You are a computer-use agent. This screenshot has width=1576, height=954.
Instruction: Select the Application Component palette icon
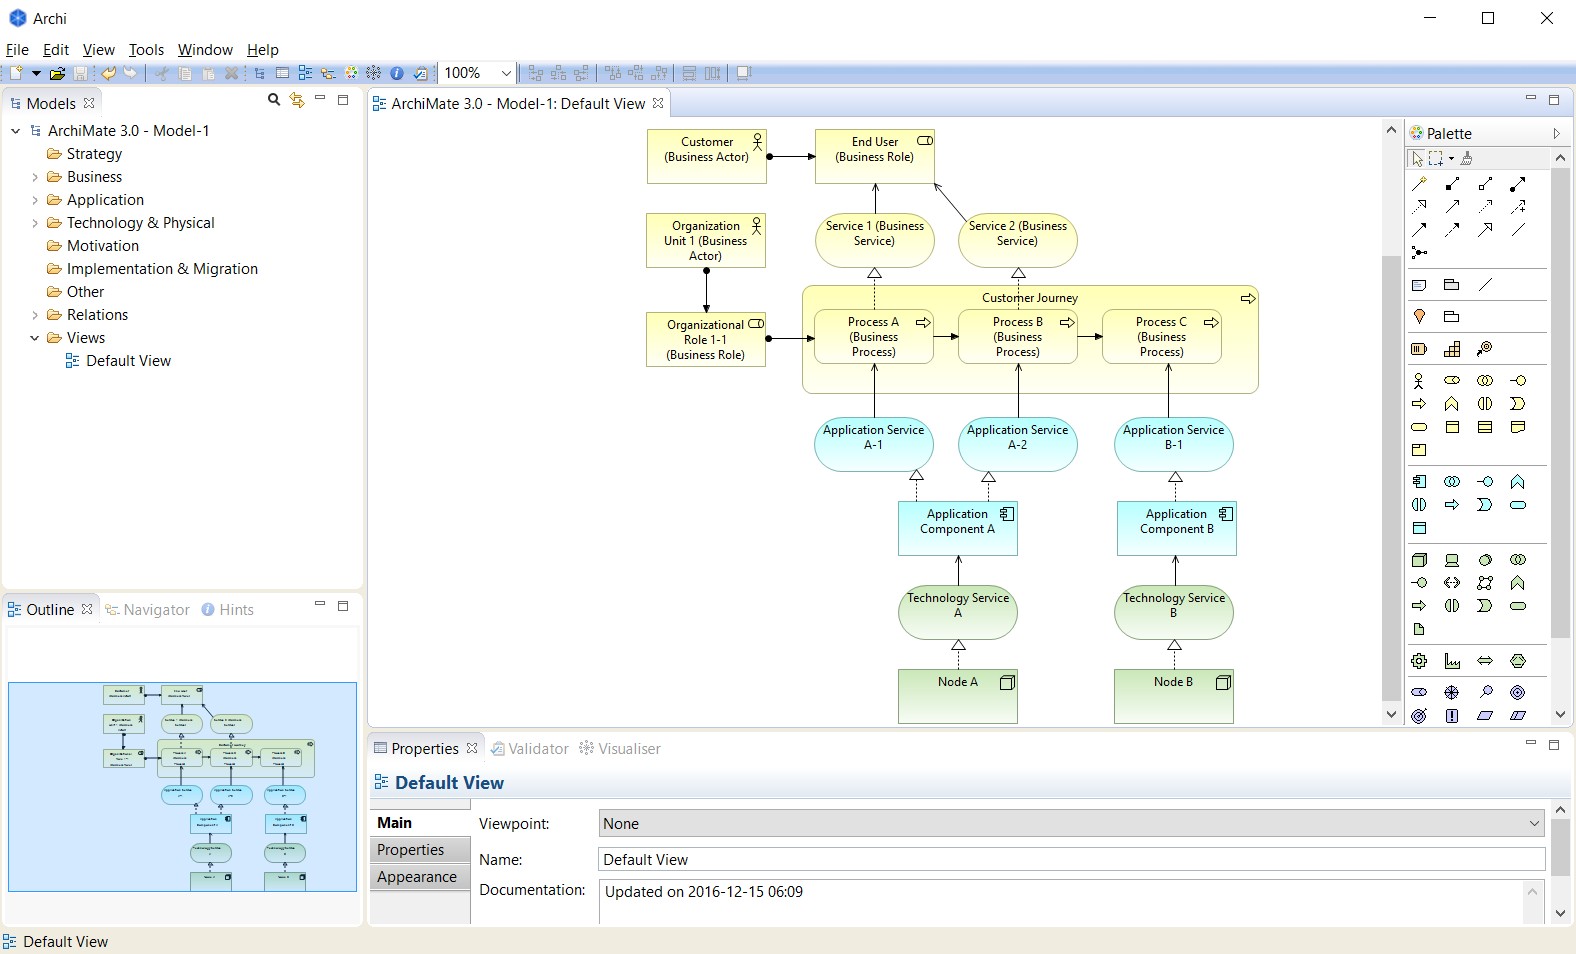tap(1418, 482)
